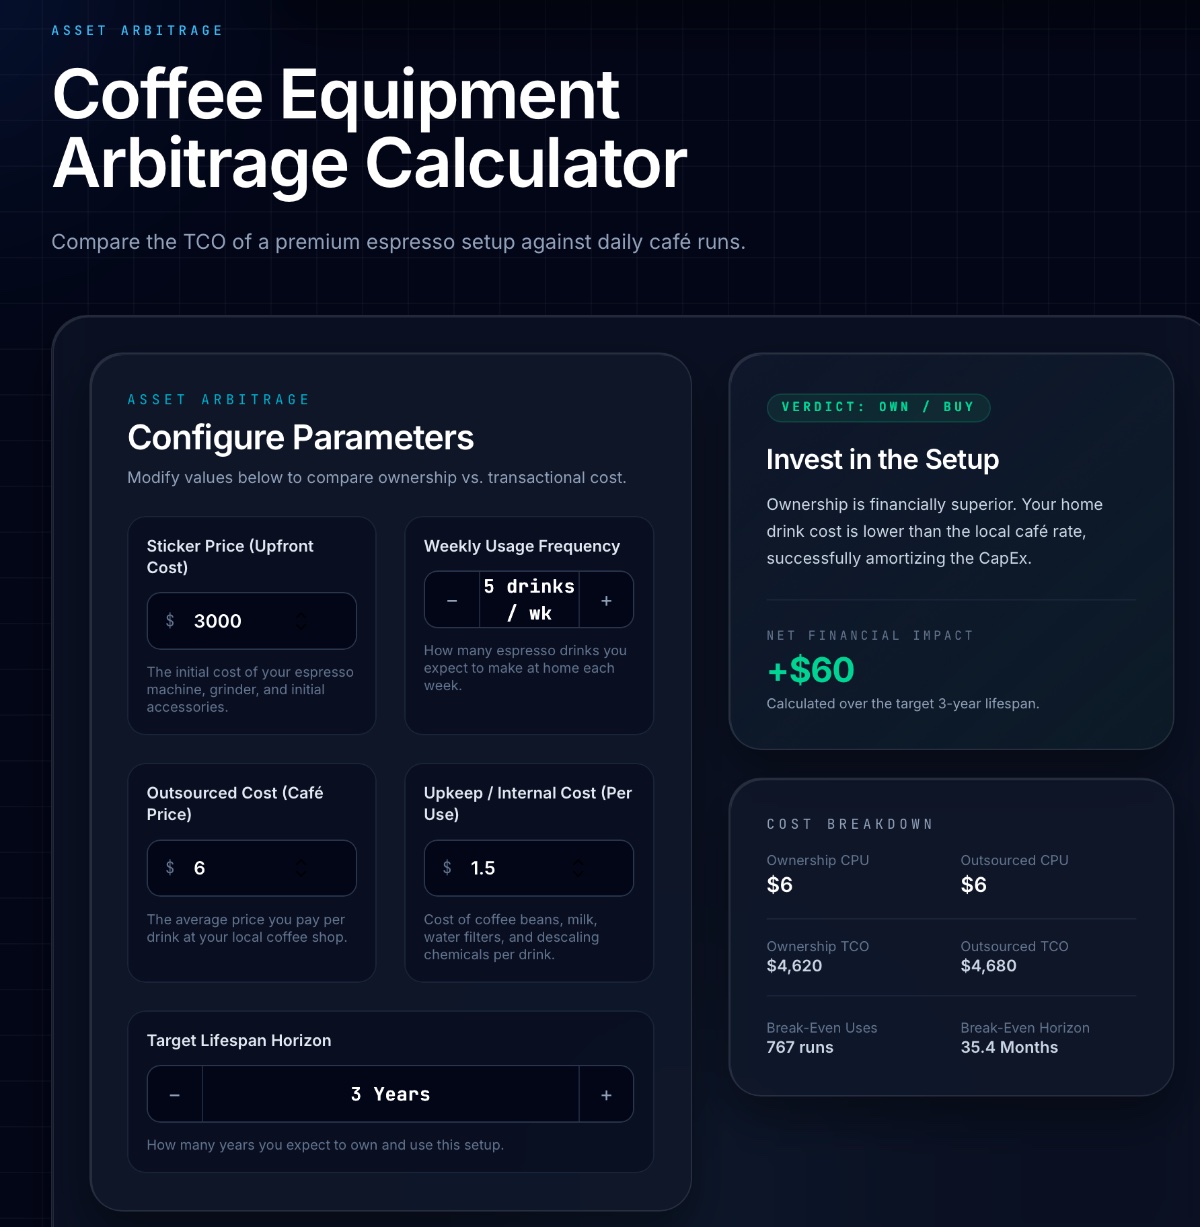This screenshot has width=1200, height=1227.
Task: Click spinner arrows in Sticker Price field
Action: pos(301,621)
